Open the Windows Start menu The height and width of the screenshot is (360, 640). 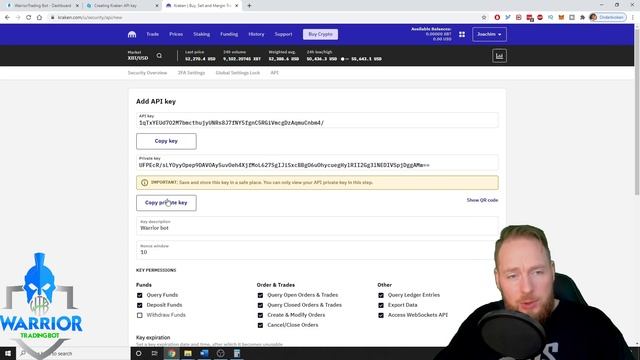[x=8, y=353]
